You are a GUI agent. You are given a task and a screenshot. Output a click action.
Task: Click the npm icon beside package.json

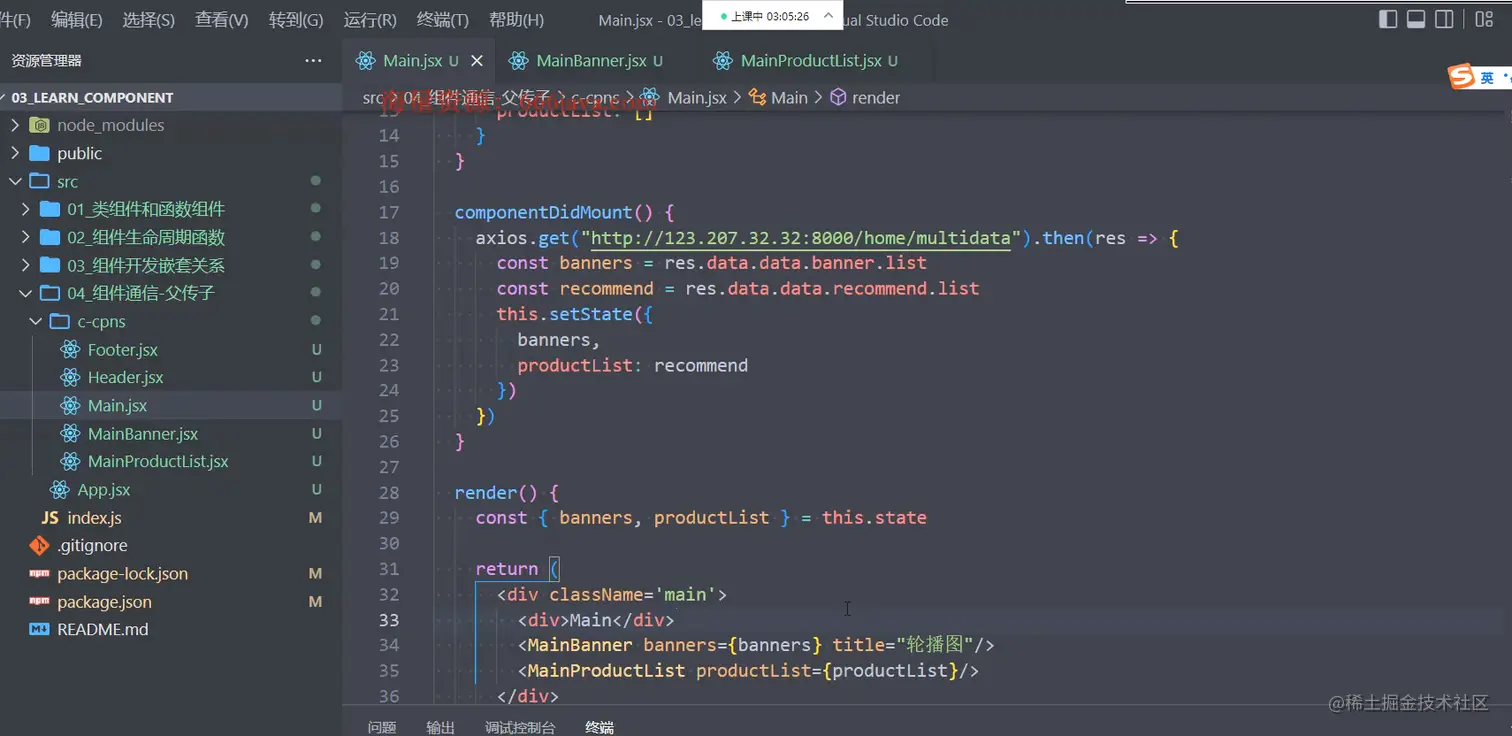click(x=39, y=602)
